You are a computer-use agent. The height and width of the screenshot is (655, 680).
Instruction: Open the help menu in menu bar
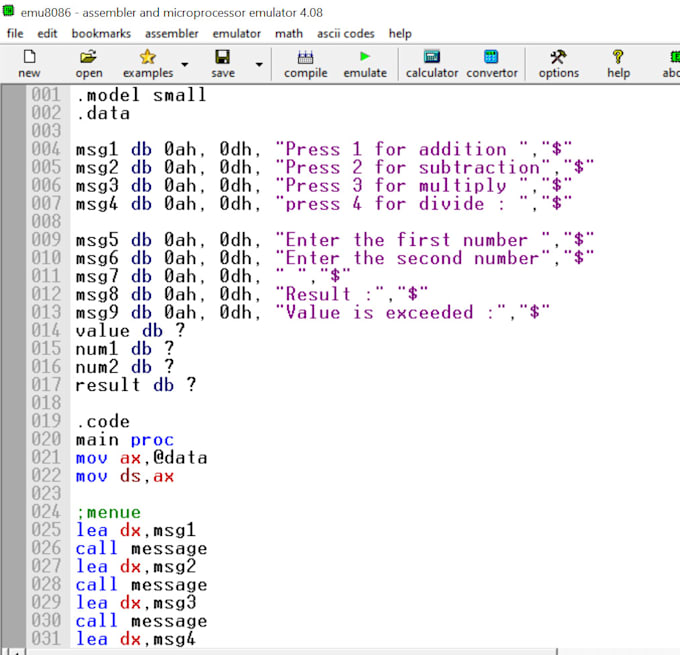click(x=400, y=33)
